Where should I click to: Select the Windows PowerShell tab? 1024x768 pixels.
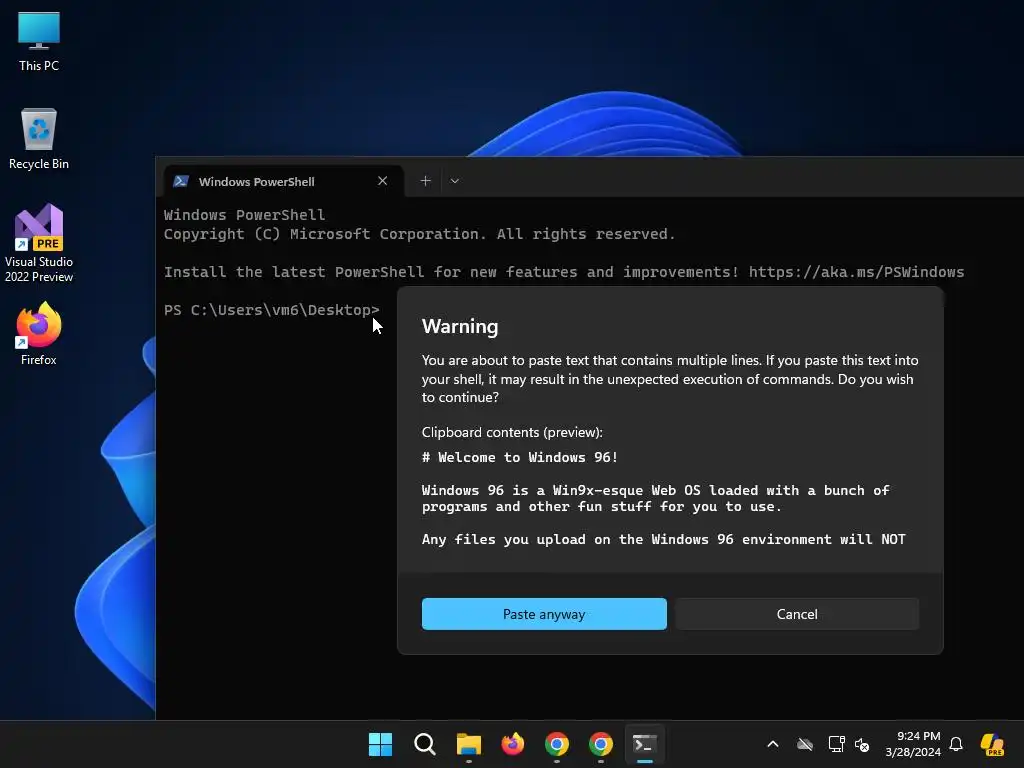click(283, 182)
